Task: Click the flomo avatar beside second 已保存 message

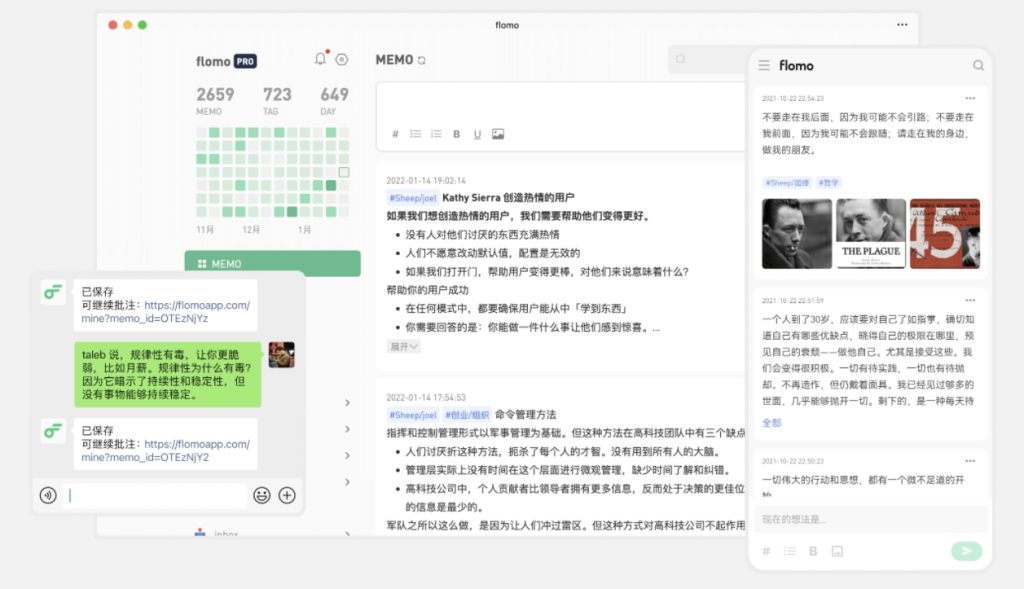Action: point(53,431)
